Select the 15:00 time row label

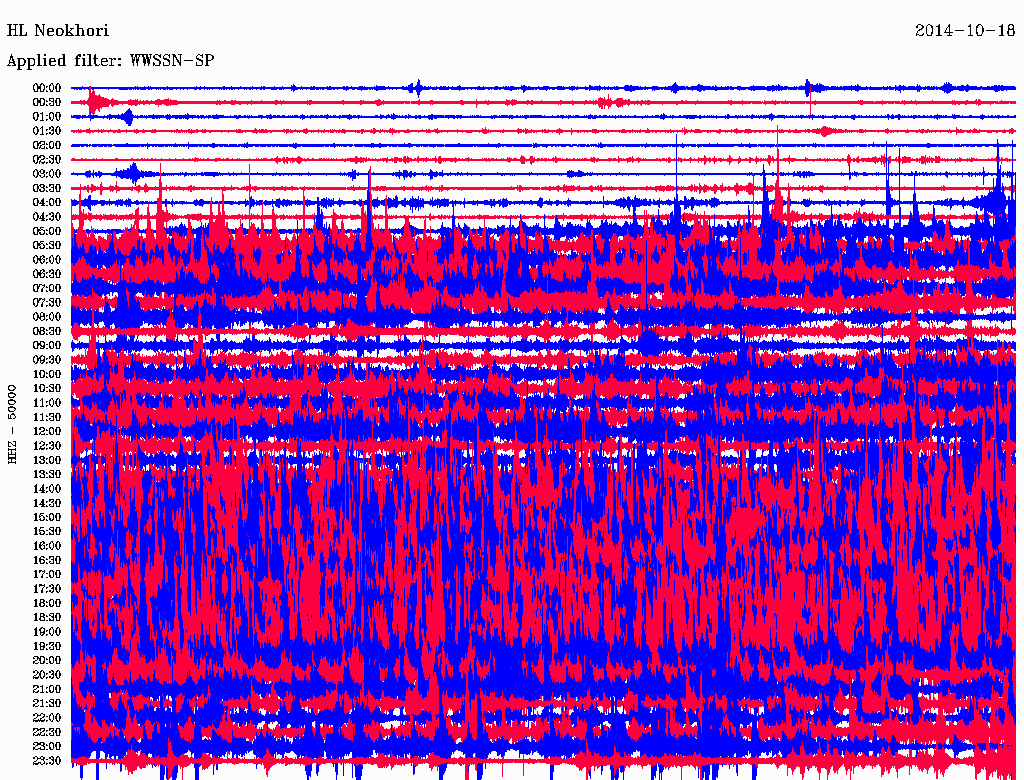[47, 517]
